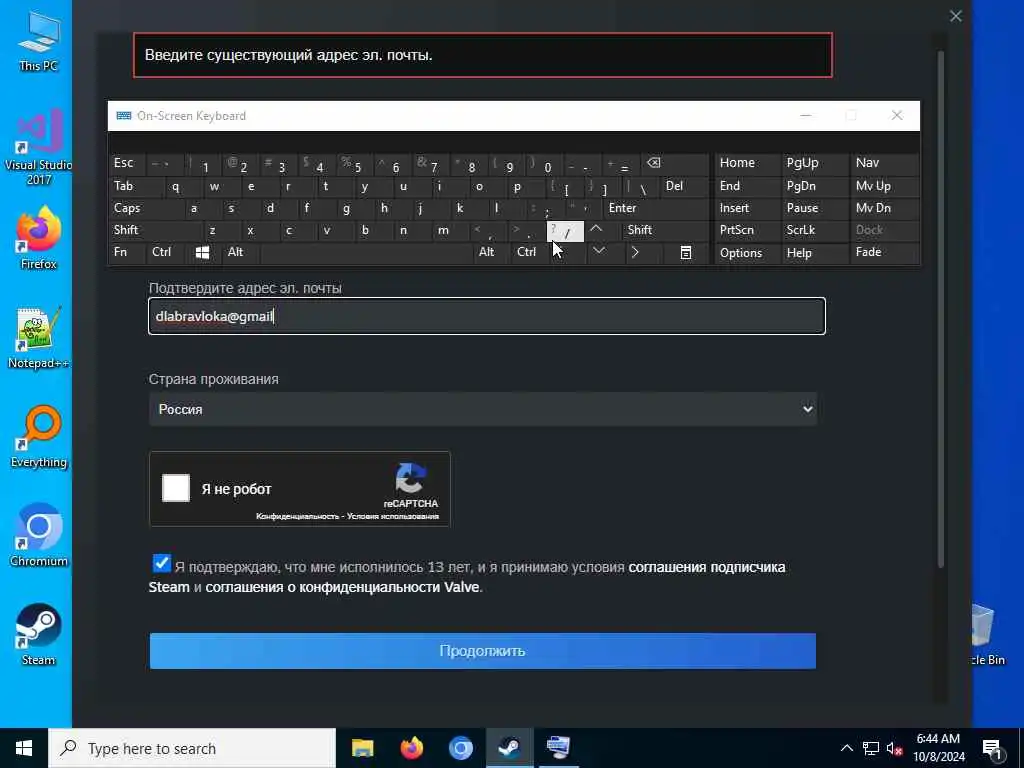Click the Help key on keyboard
1024x768 pixels.
[x=815, y=253]
